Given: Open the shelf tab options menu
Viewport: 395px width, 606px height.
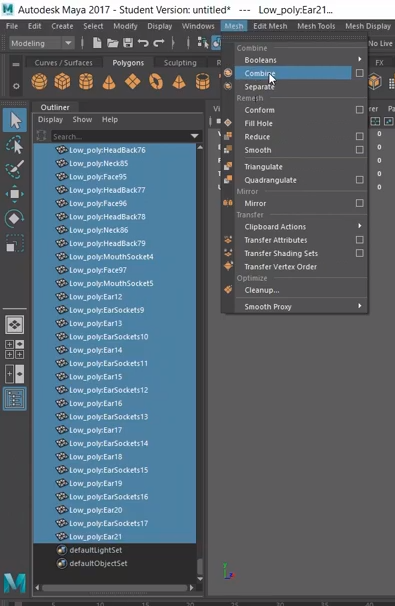Looking at the screenshot, I should 16,64.
